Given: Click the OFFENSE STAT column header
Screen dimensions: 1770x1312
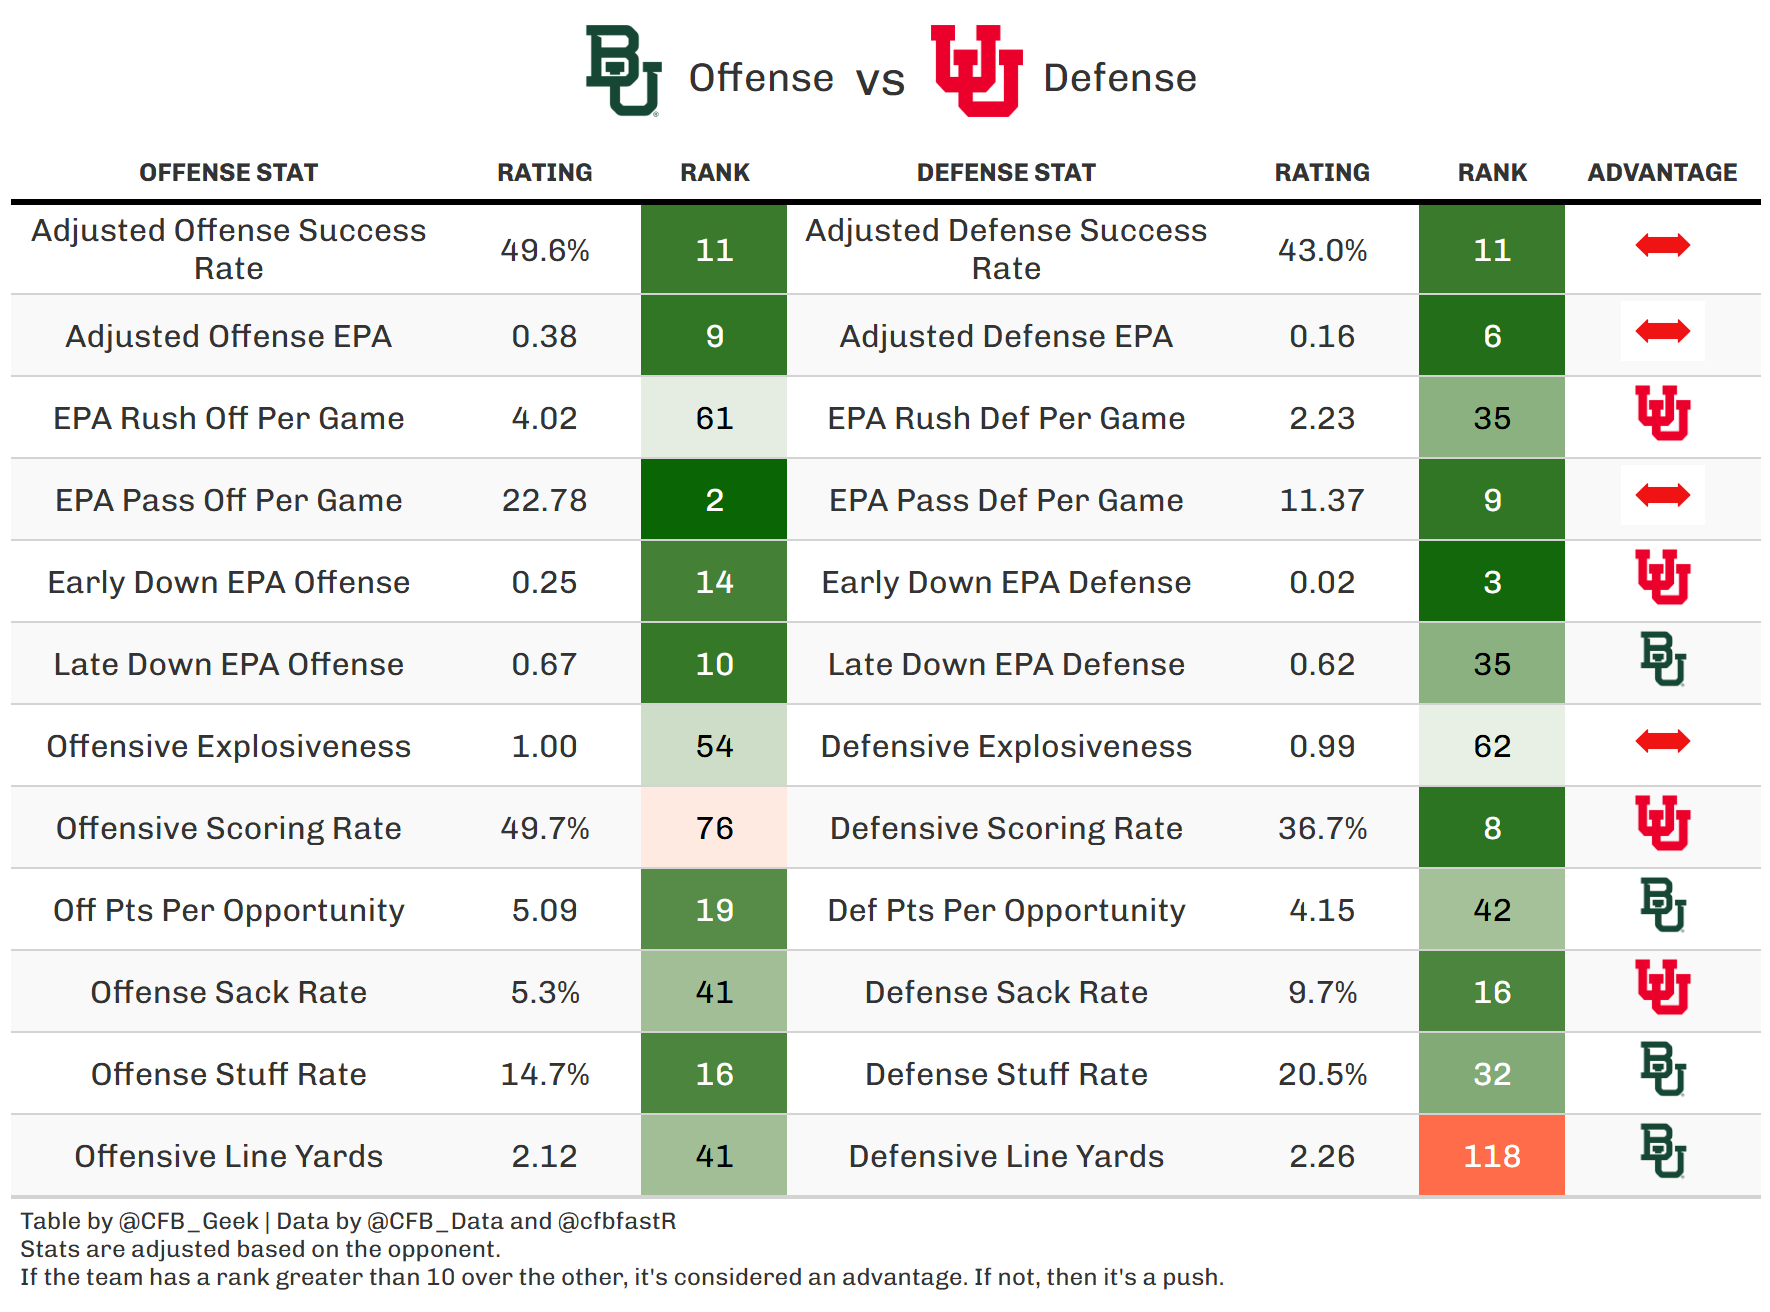Looking at the screenshot, I should (x=228, y=173).
